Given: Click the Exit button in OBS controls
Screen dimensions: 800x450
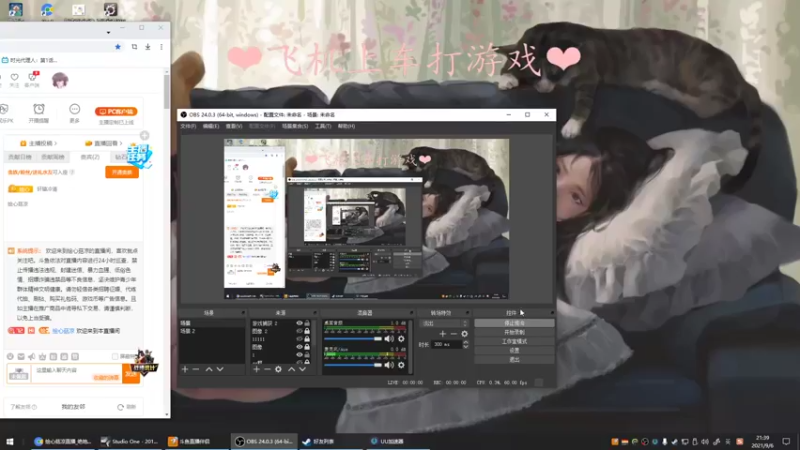Looking at the screenshot, I should 514,360.
